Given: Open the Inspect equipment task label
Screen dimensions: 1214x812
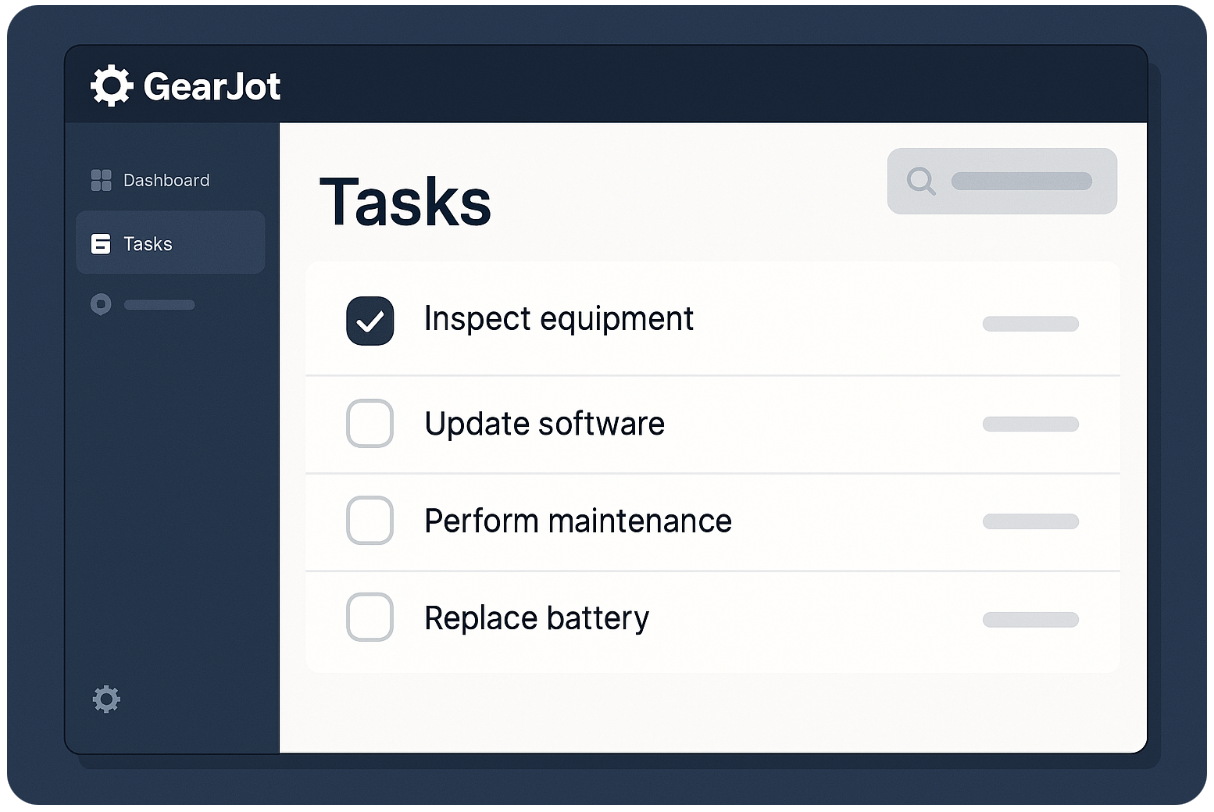Looking at the screenshot, I should click(559, 319).
